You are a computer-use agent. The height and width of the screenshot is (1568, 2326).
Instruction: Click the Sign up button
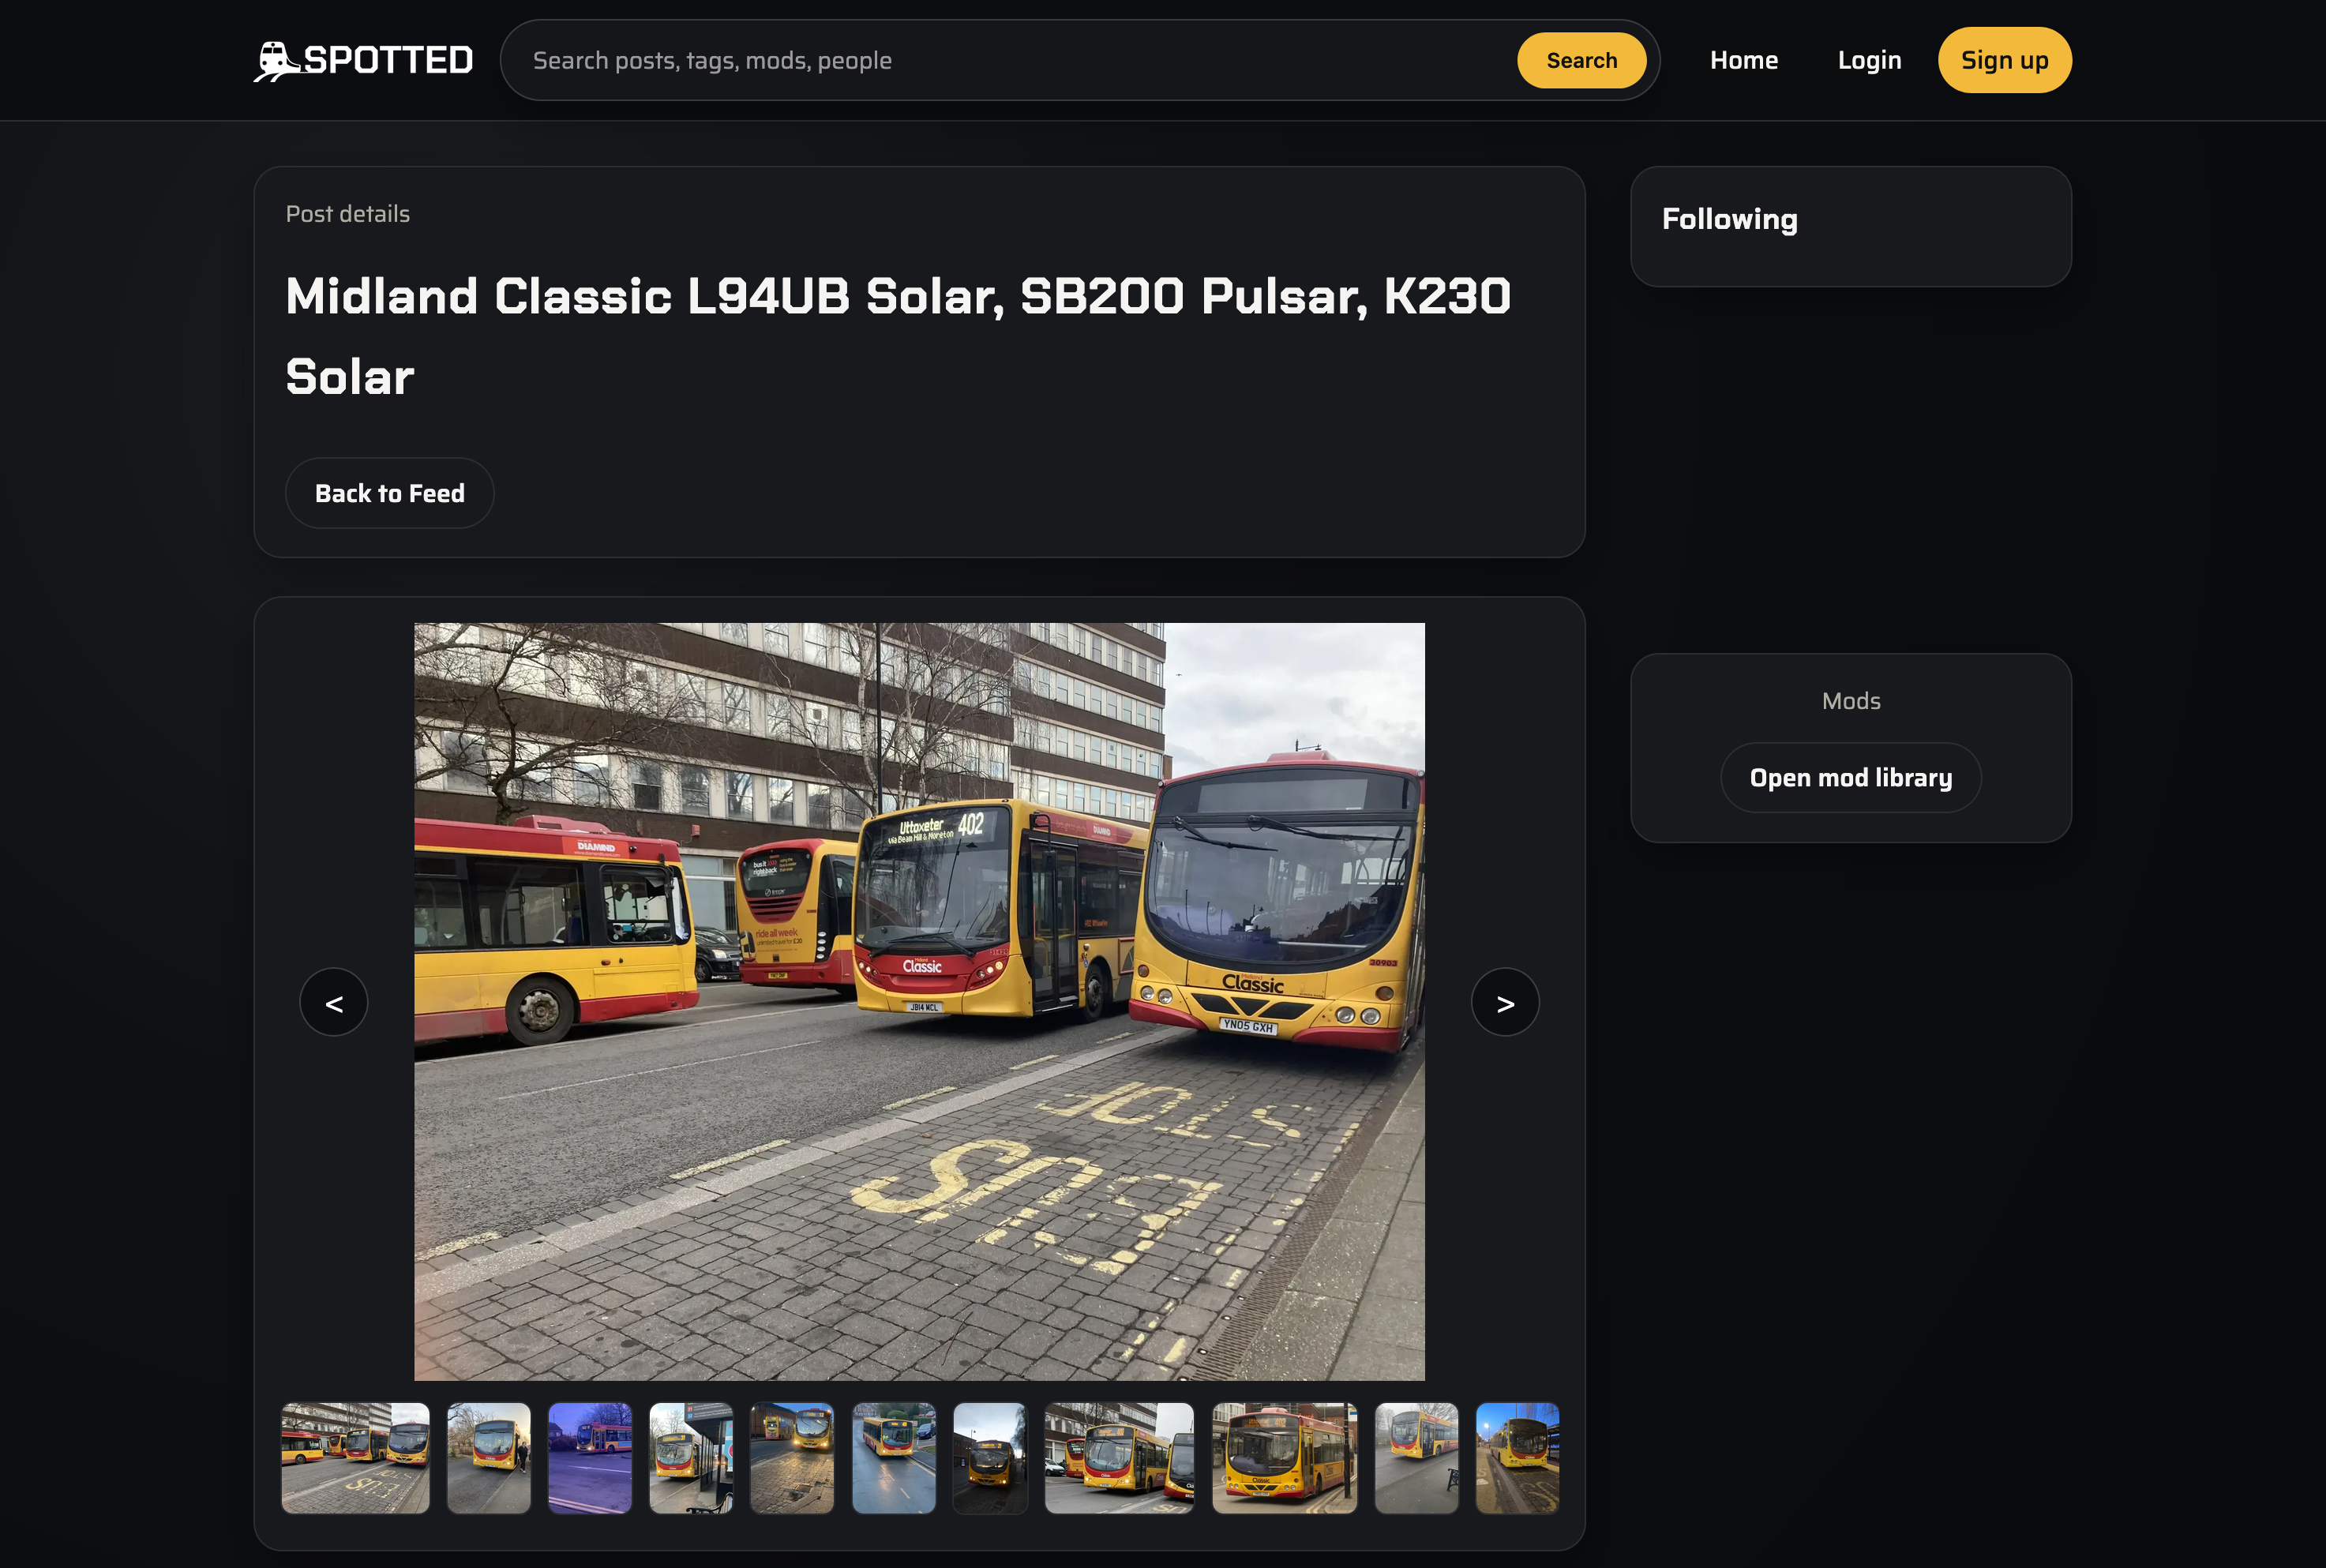(x=2004, y=60)
